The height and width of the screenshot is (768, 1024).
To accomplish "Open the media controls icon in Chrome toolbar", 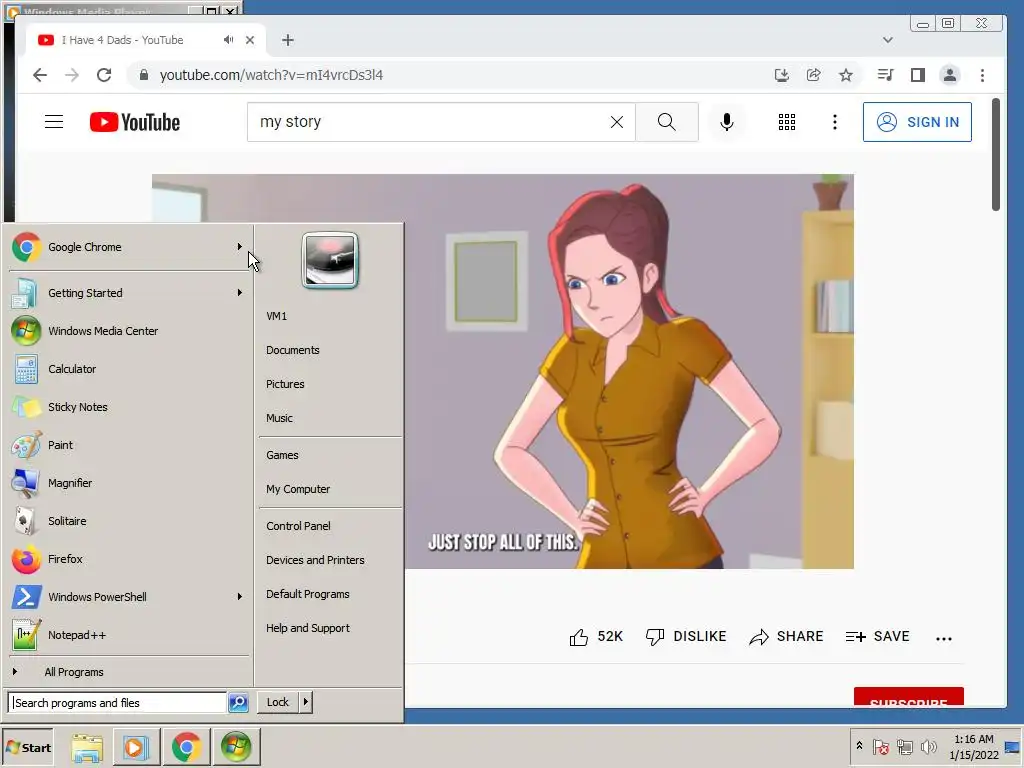I will pyautogui.click(x=886, y=75).
